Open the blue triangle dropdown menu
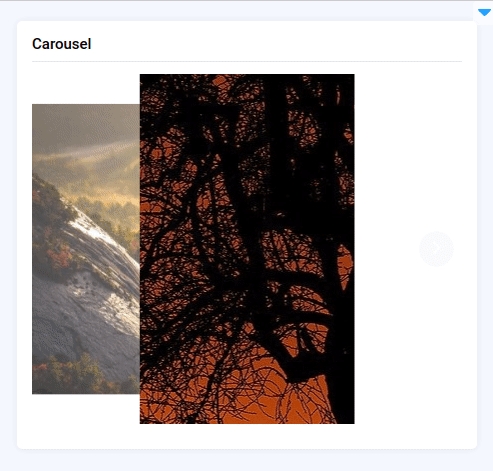493x471 pixels. [x=484, y=13]
